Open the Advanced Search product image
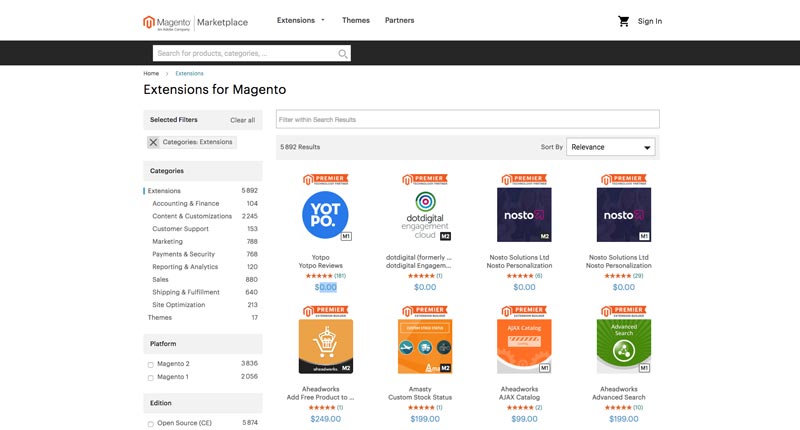 tap(623, 346)
